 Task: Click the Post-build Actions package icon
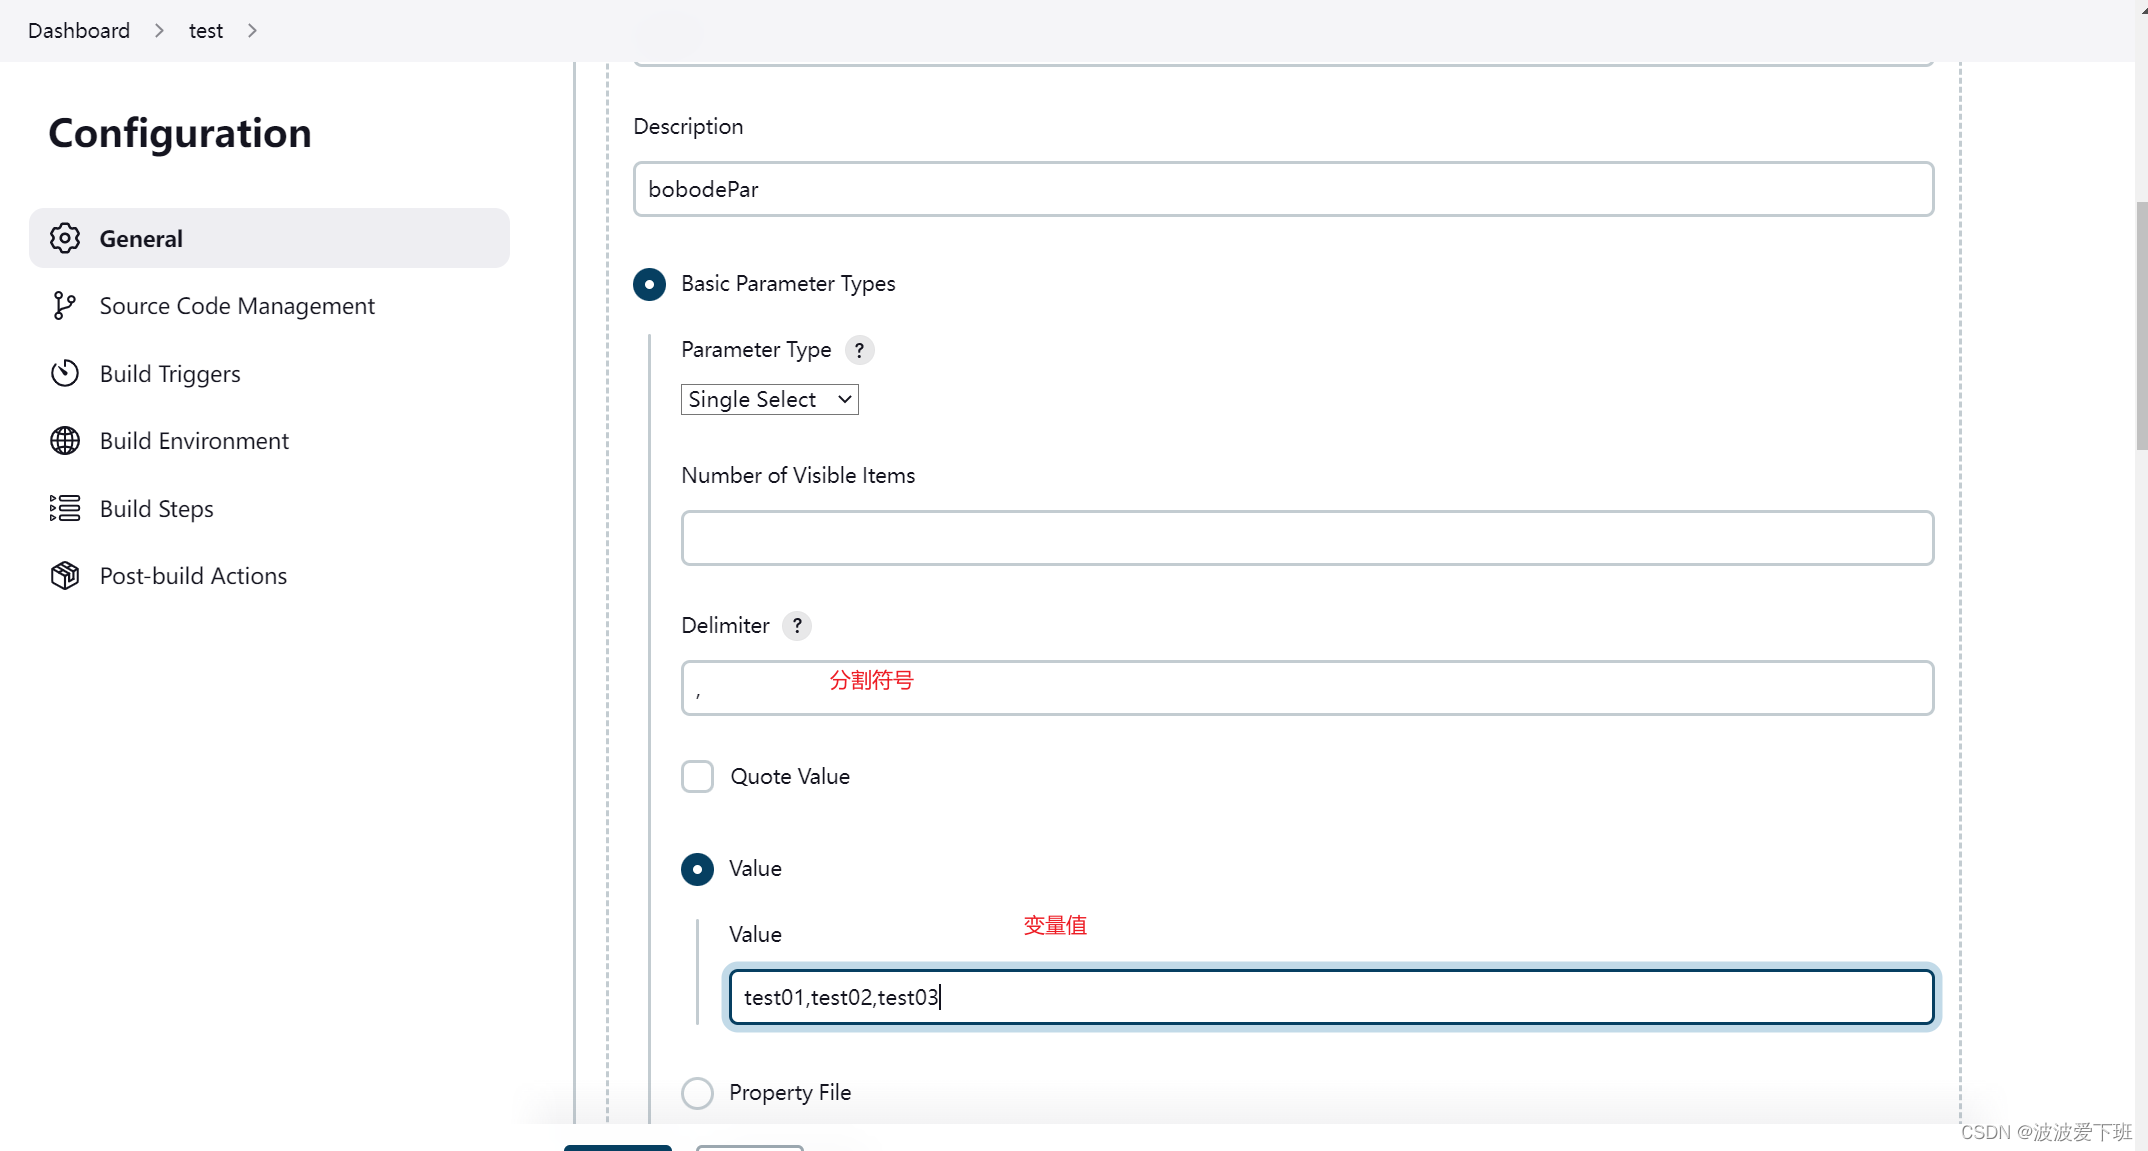[64, 575]
